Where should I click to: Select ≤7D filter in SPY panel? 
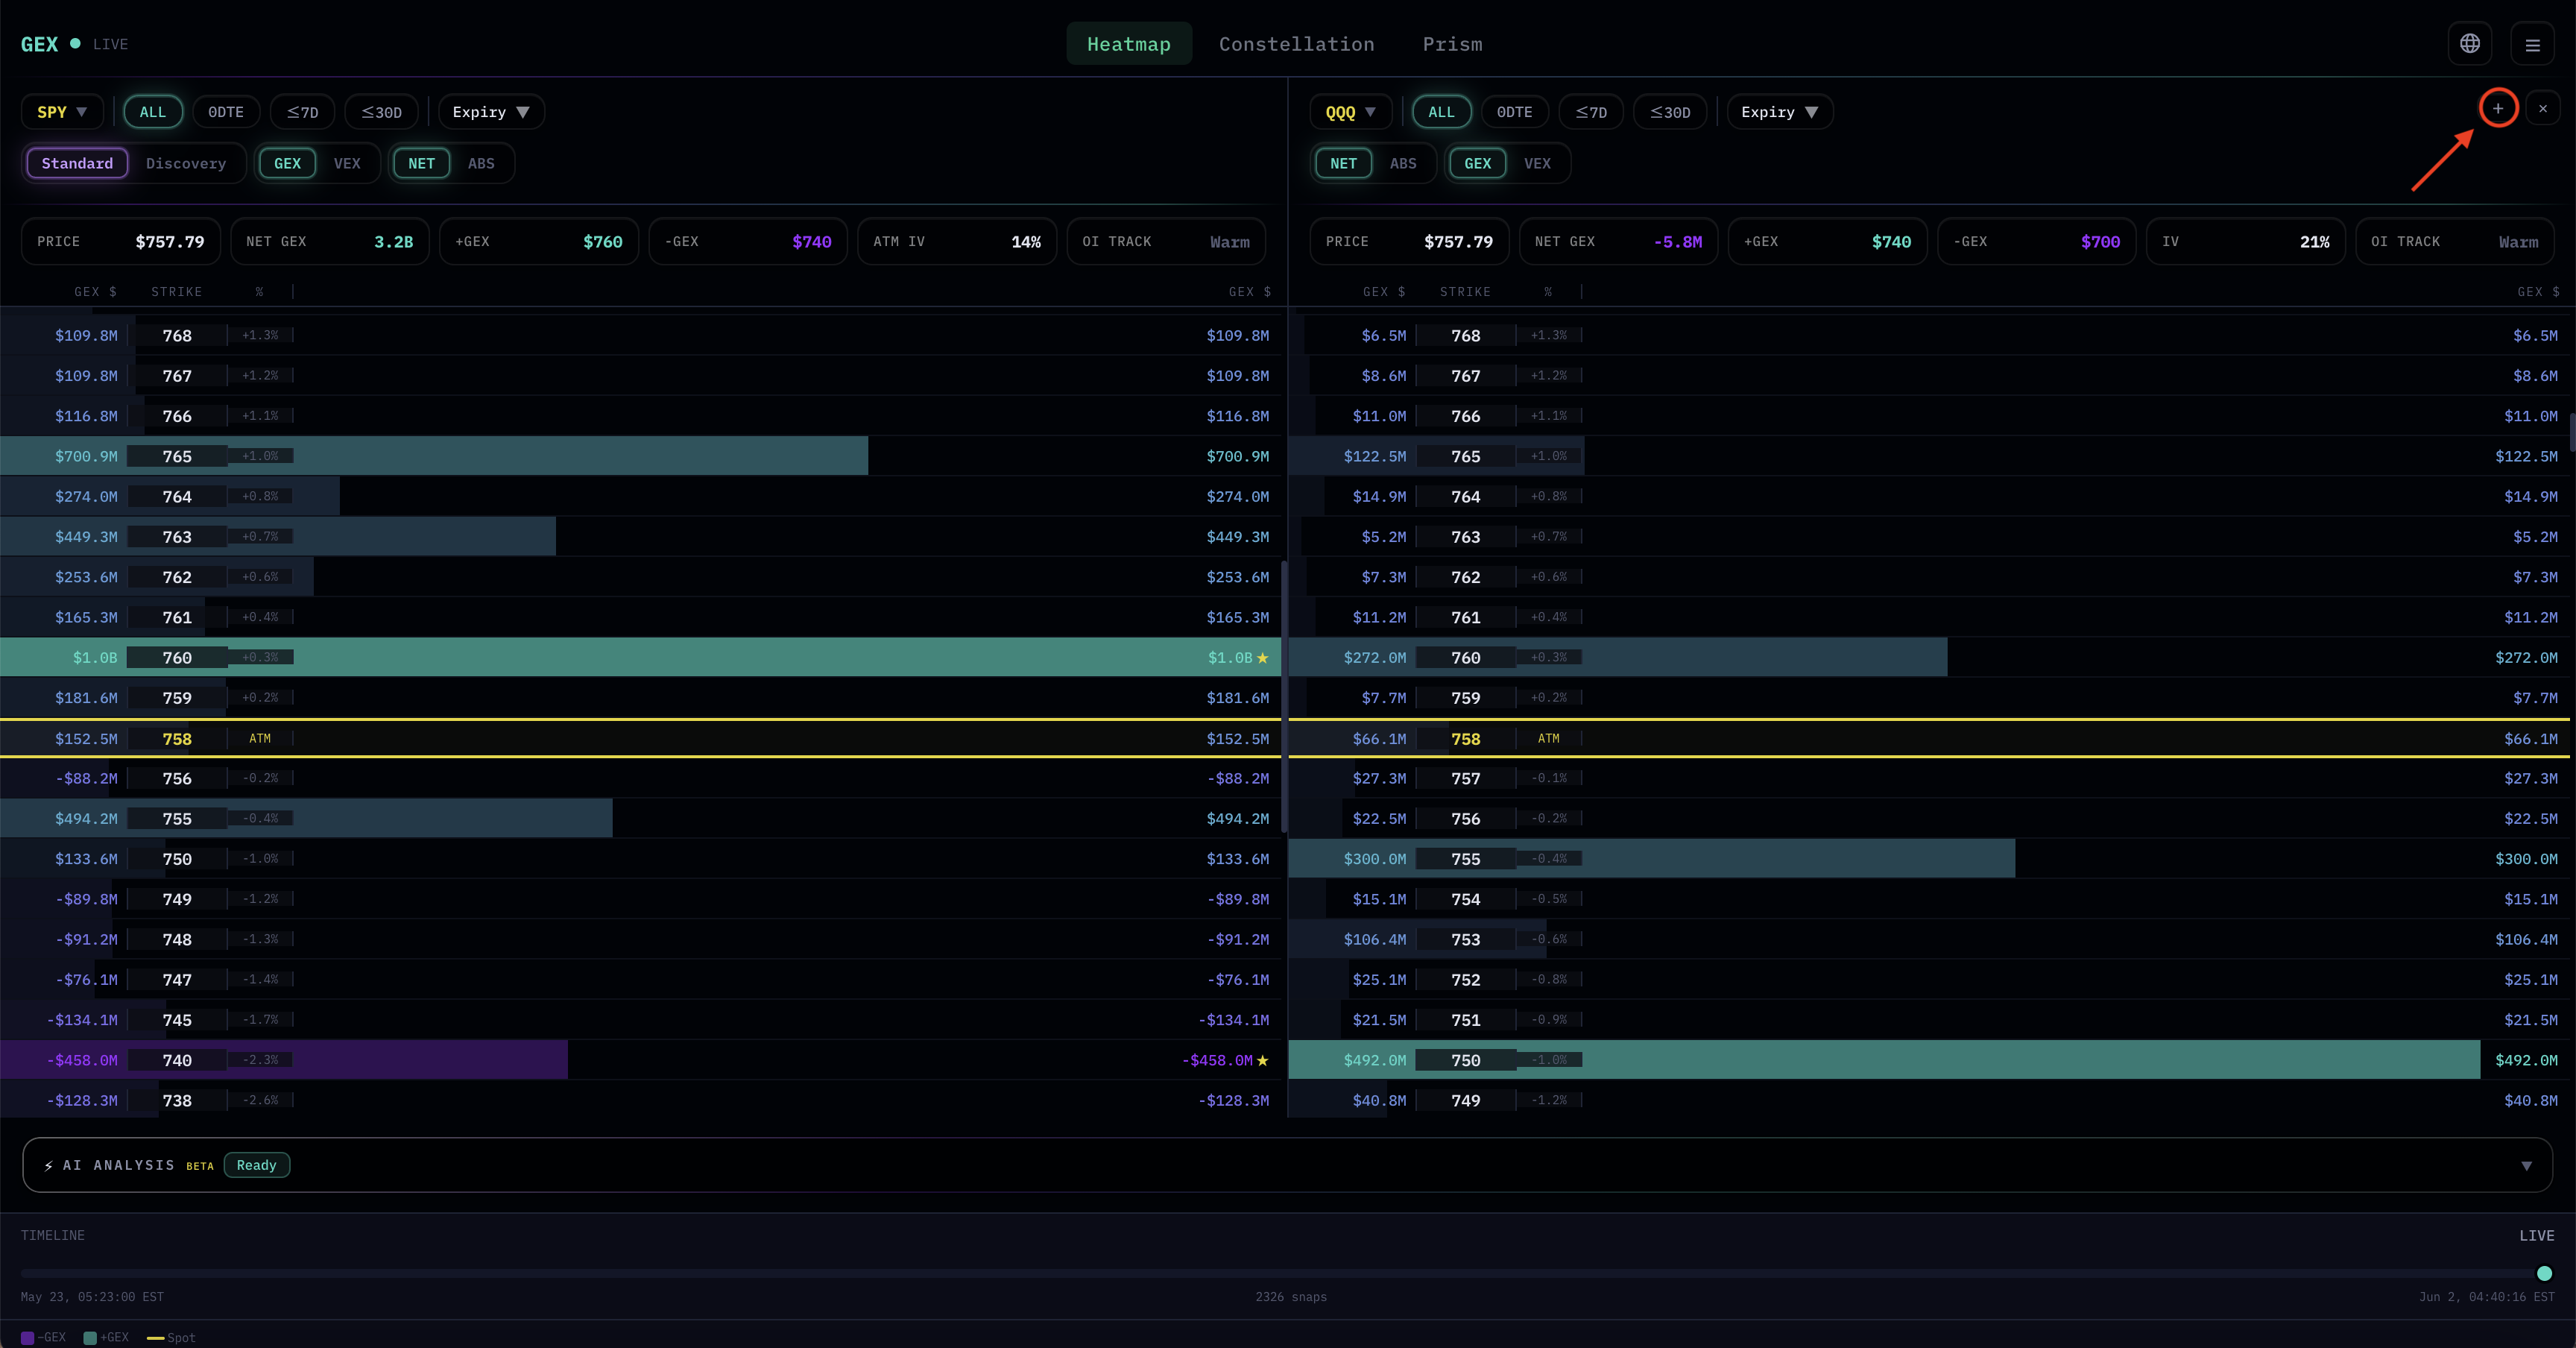[x=302, y=112]
